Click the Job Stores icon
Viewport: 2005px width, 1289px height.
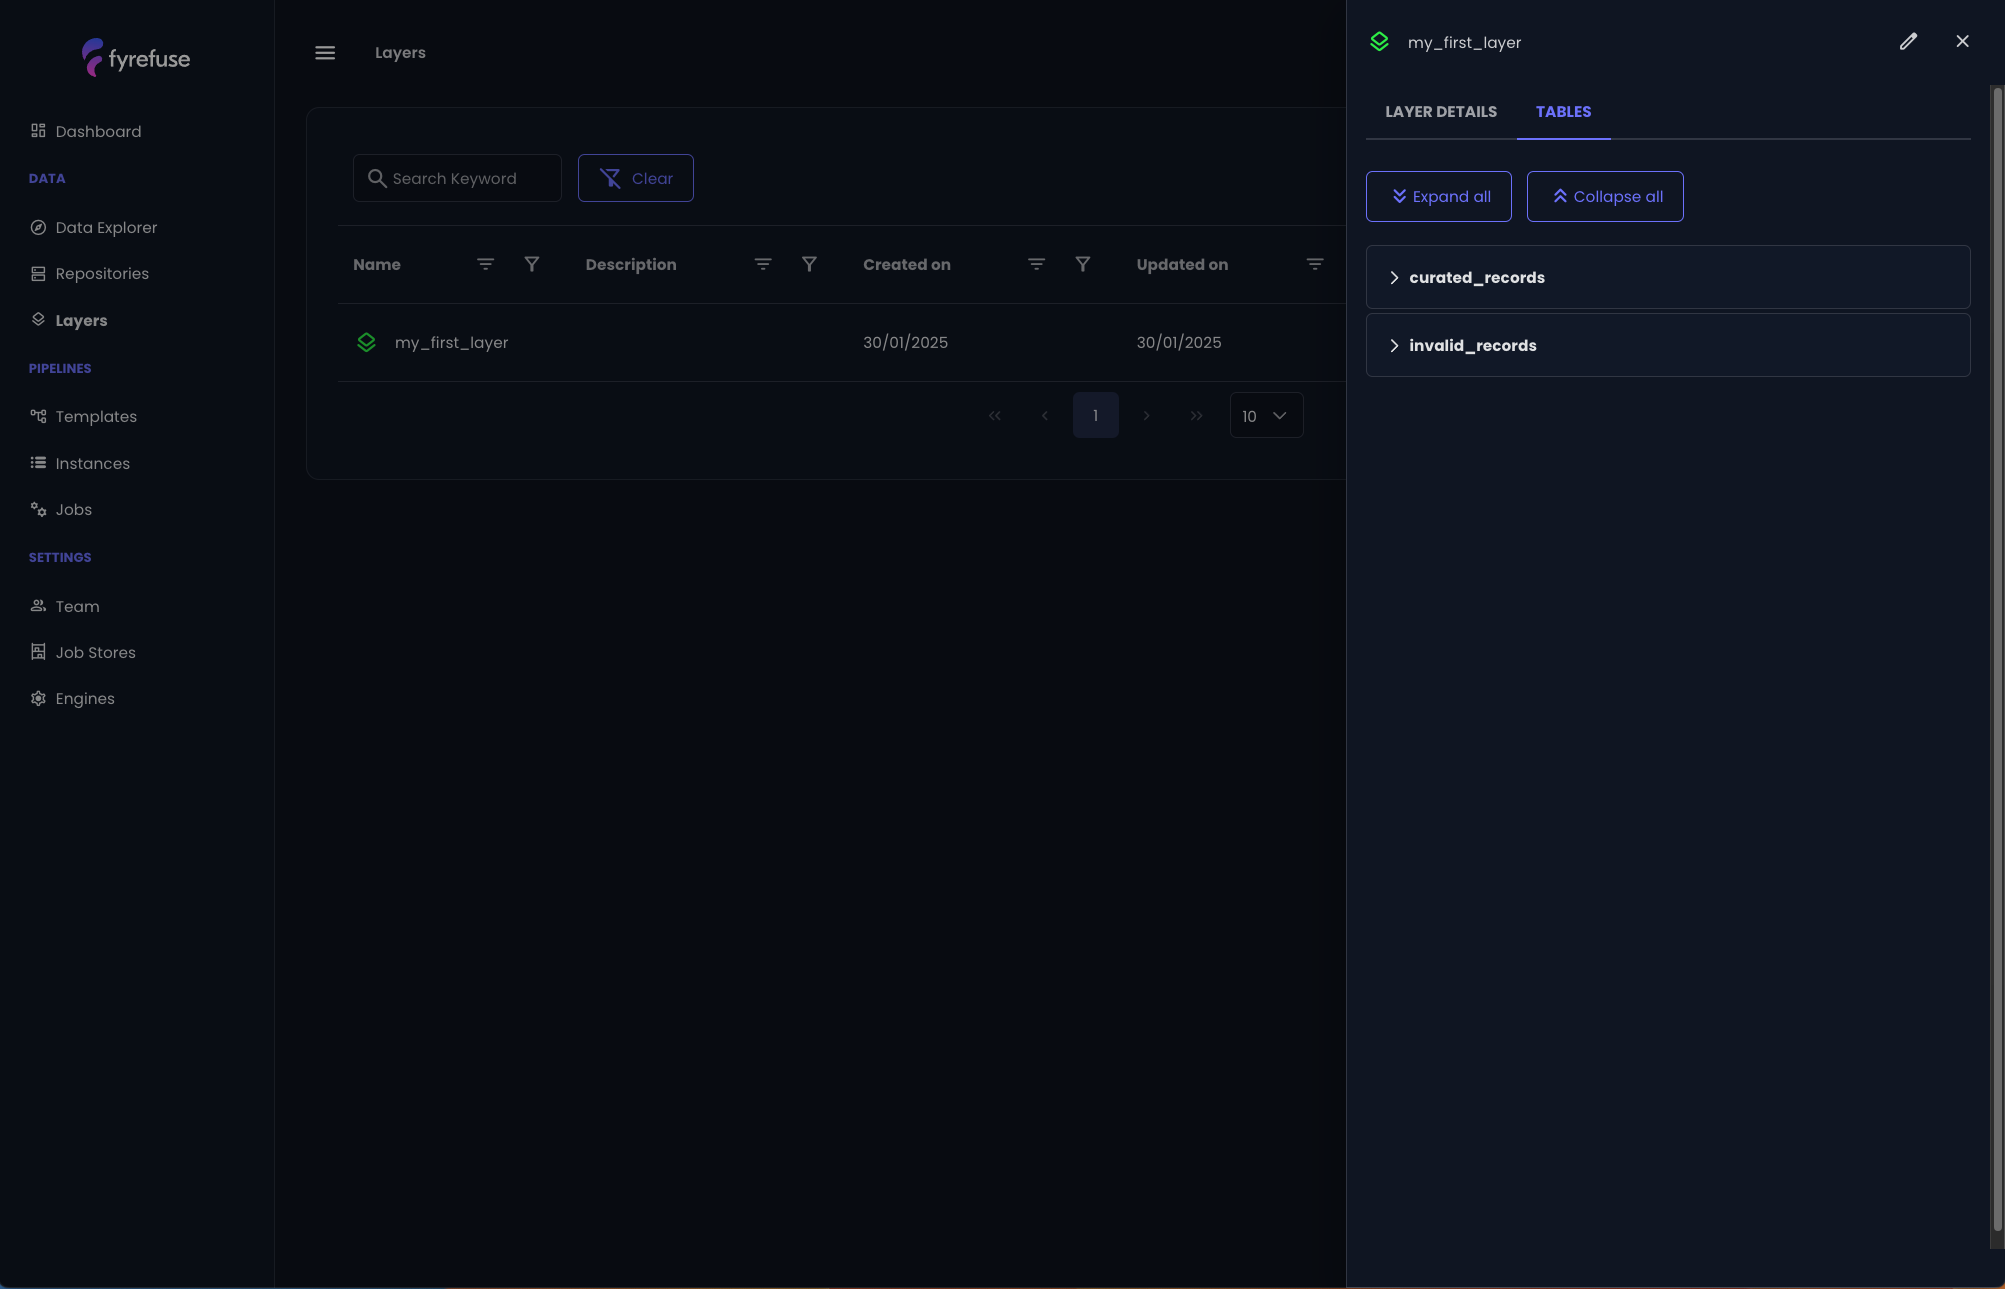tap(38, 652)
